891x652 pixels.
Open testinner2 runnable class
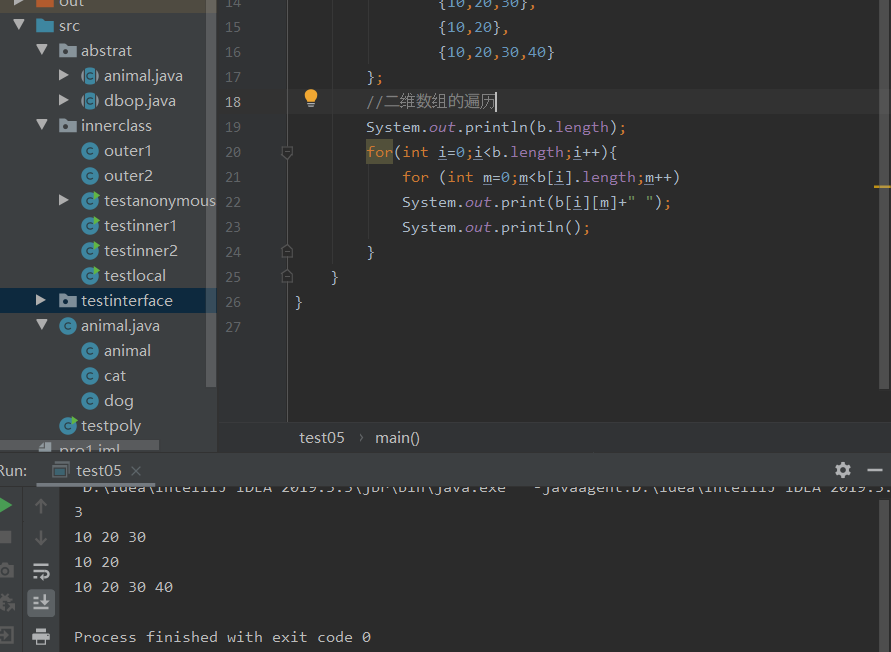141,251
